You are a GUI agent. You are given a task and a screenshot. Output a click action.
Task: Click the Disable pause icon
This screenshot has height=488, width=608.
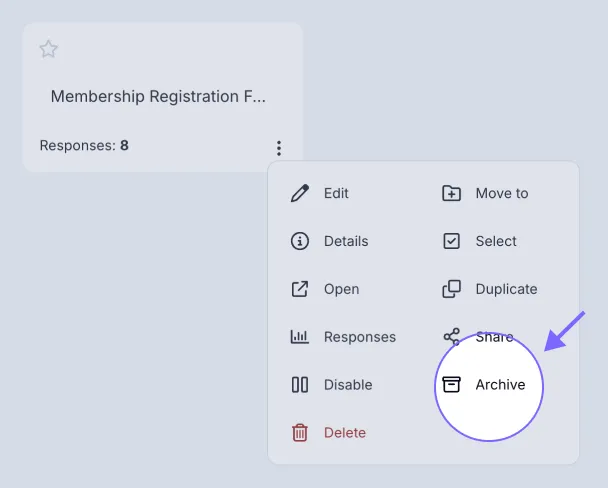(300, 385)
